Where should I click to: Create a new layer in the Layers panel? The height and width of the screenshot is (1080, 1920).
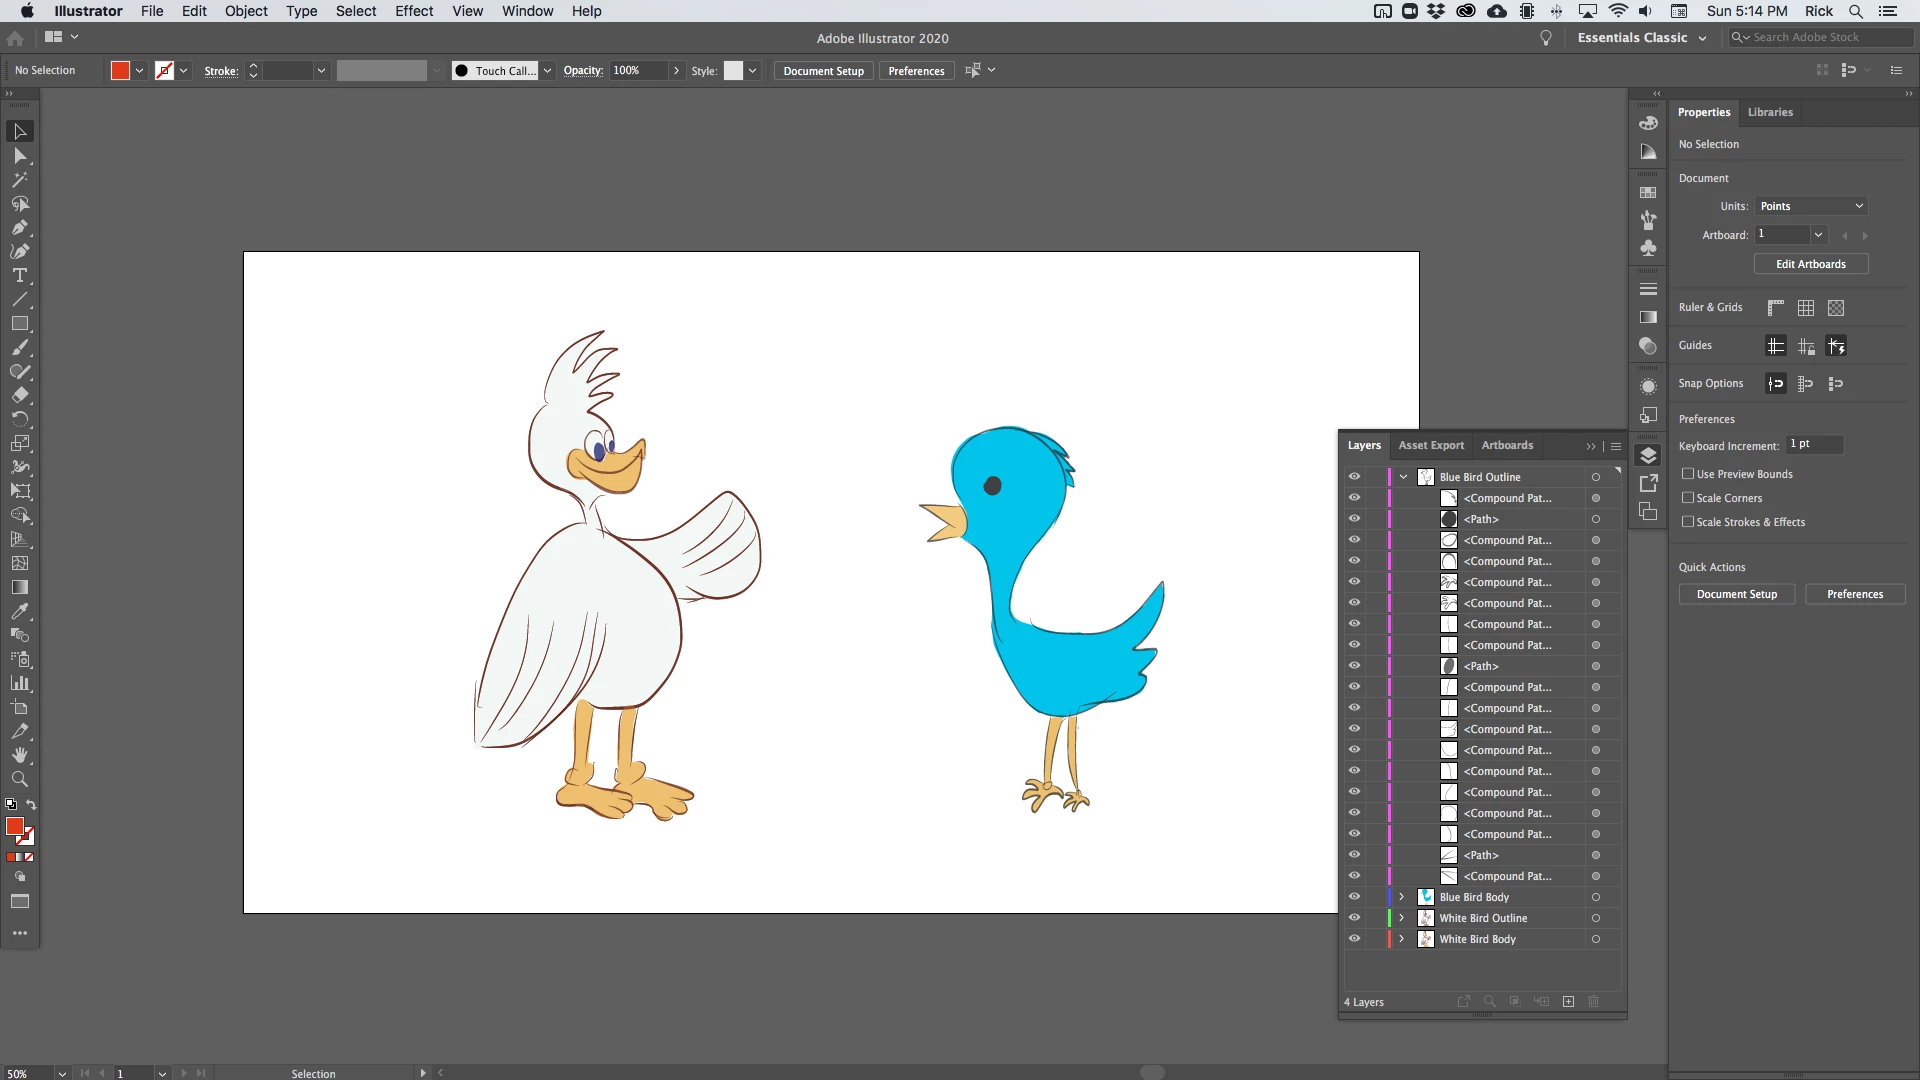point(1568,1002)
